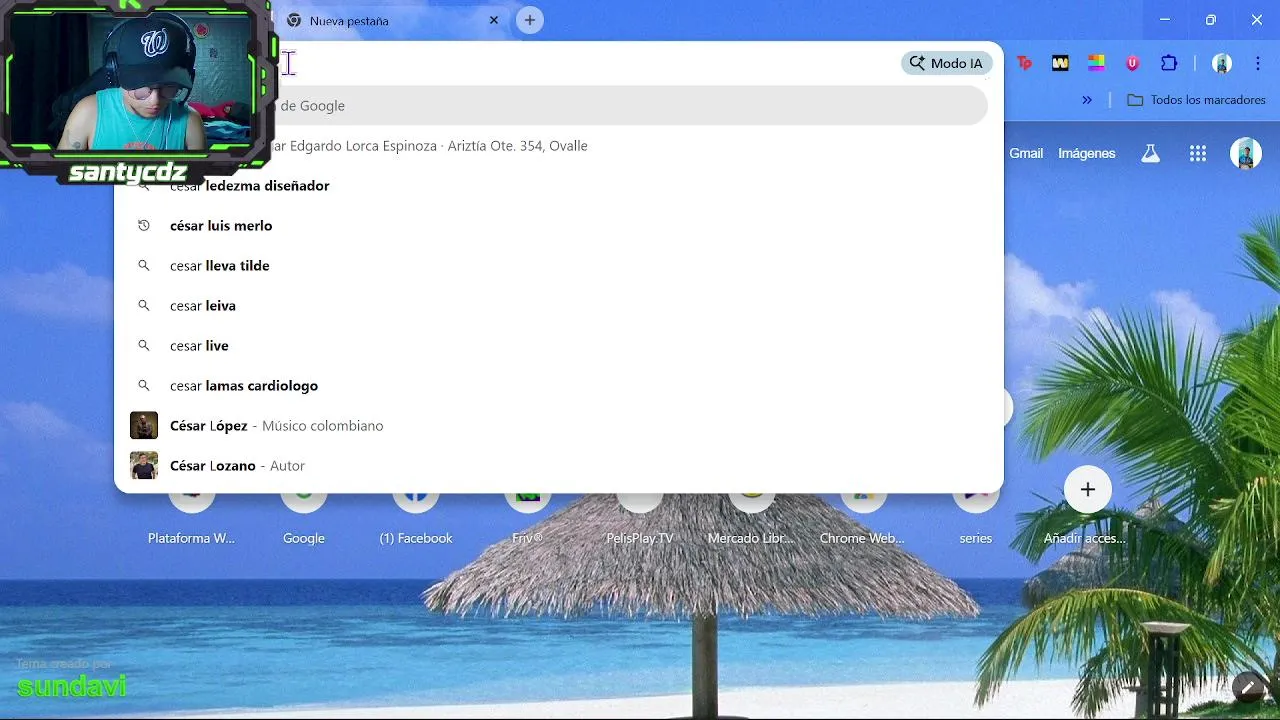Click search icon beside cesar leiva
This screenshot has width=1280, height=720.
144,306
